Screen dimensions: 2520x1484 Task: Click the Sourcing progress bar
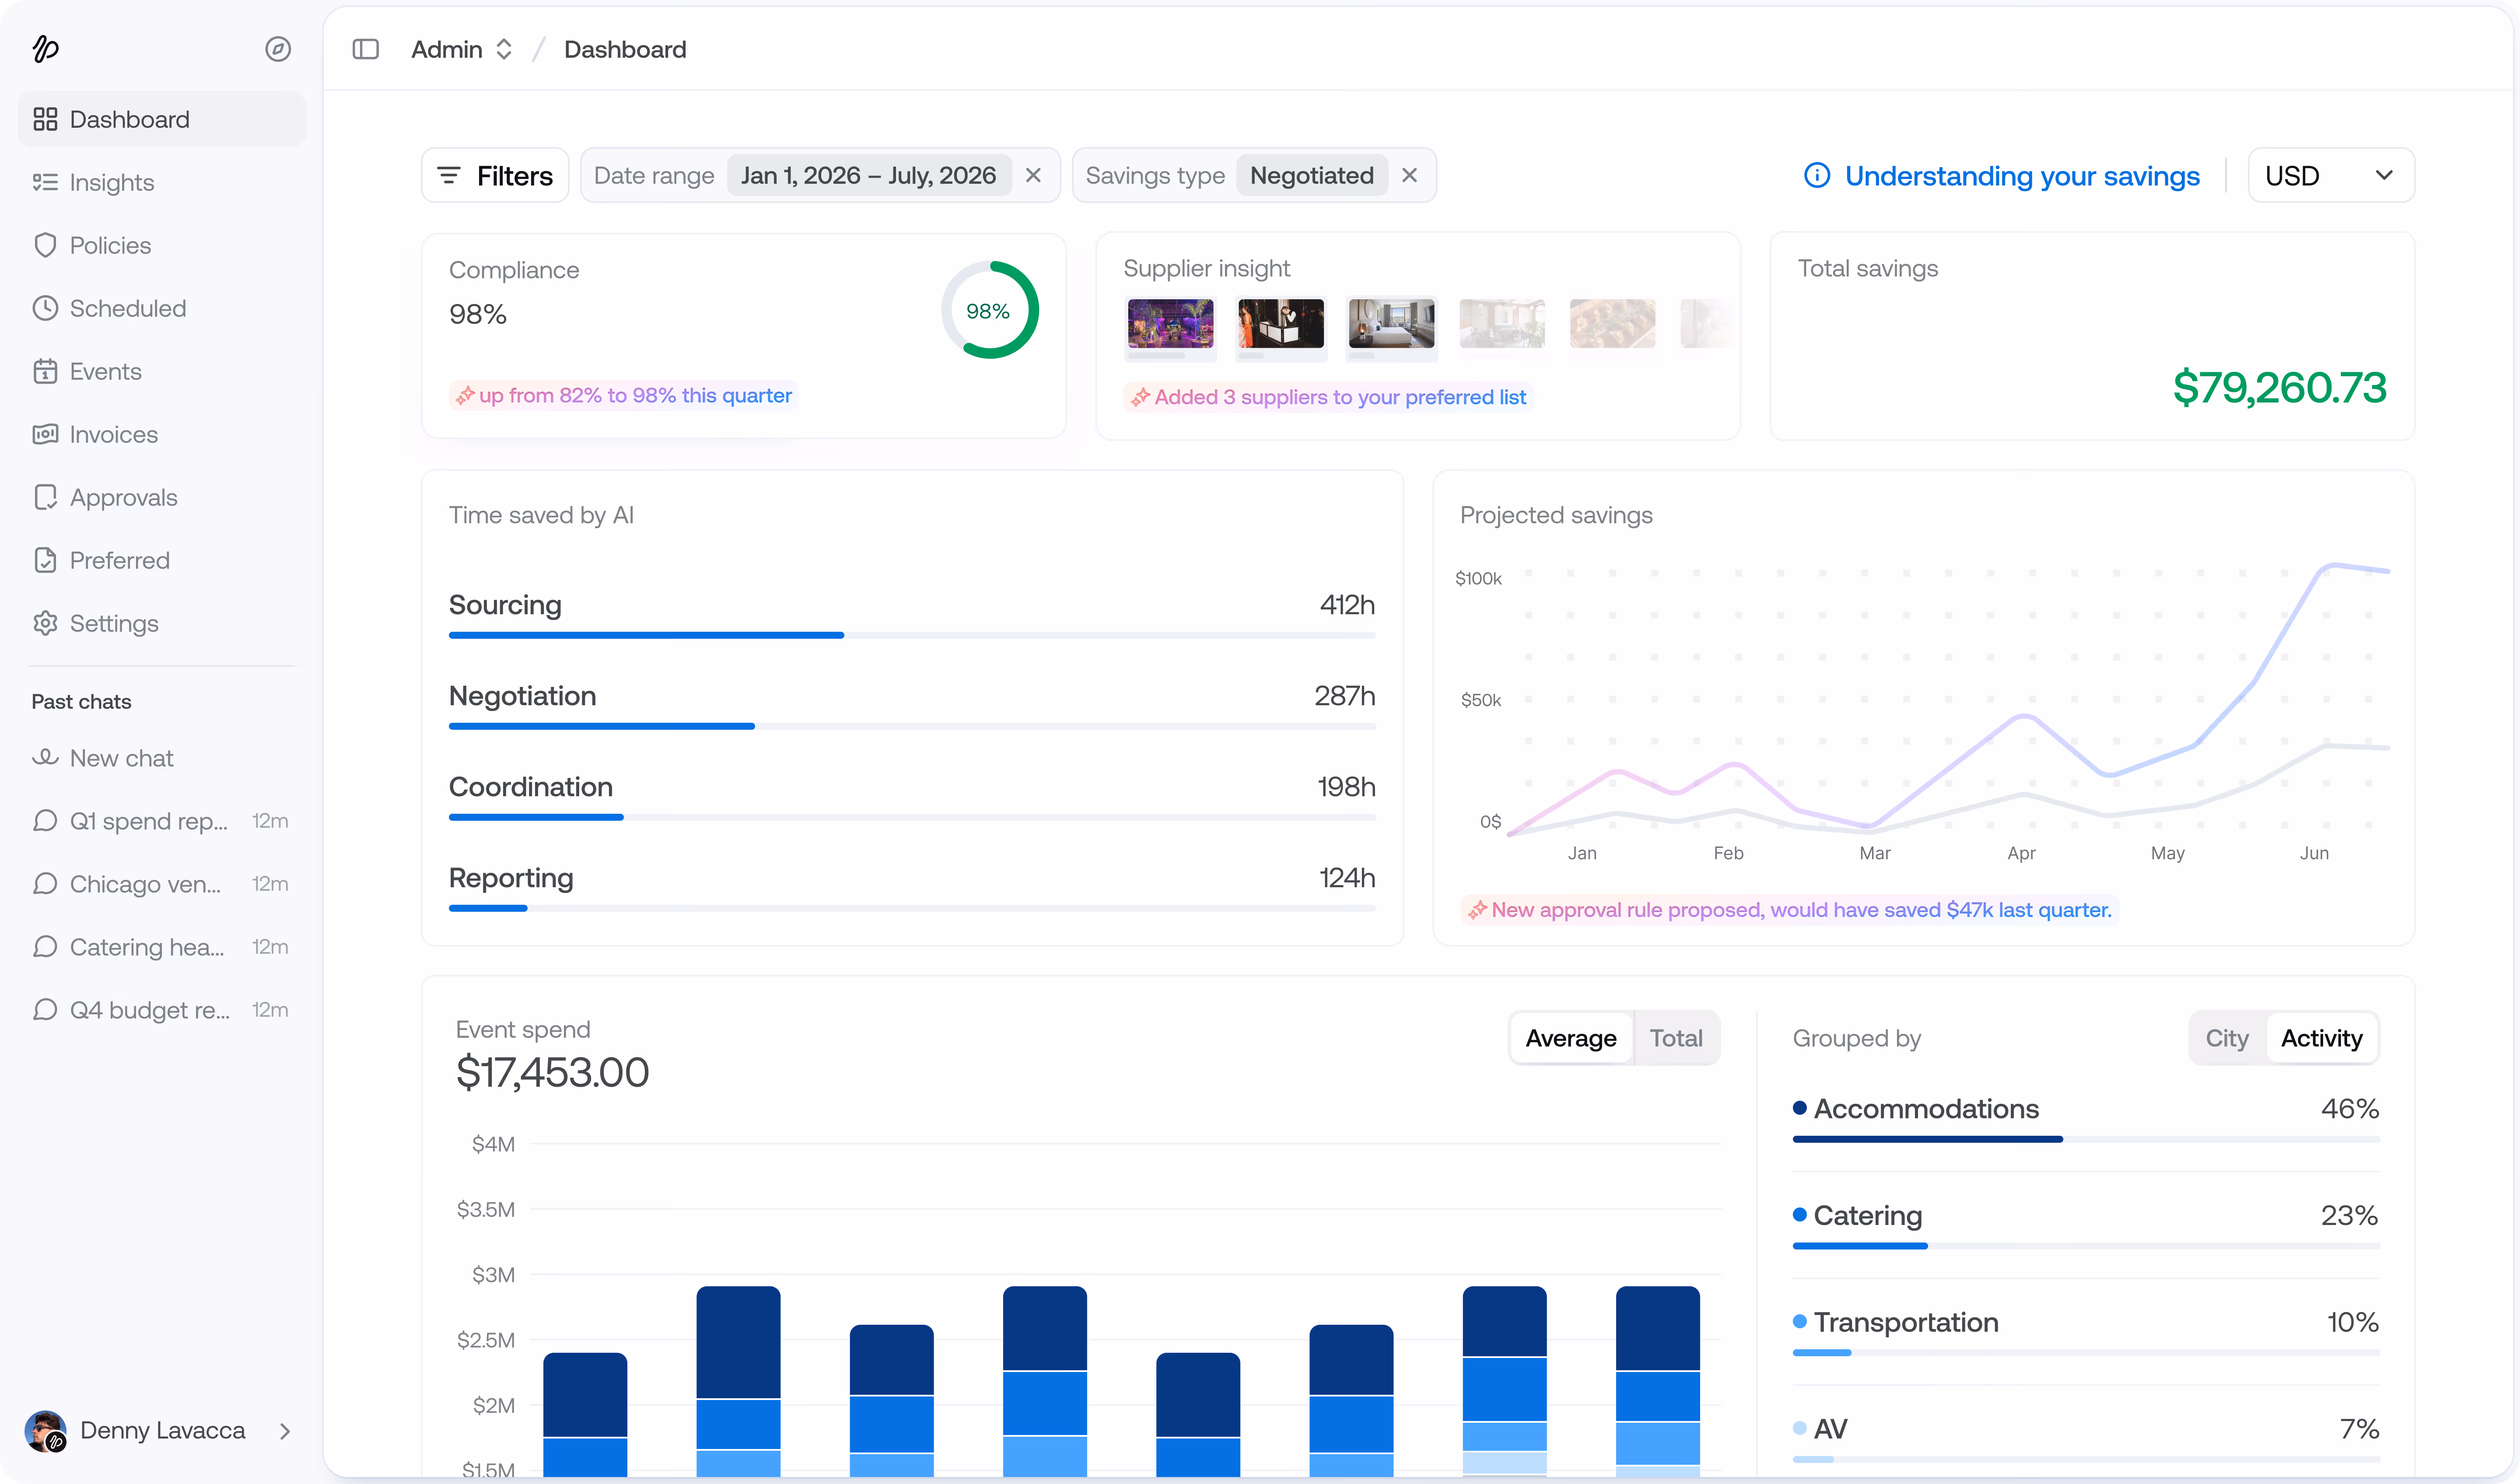(x=912, y=635)
